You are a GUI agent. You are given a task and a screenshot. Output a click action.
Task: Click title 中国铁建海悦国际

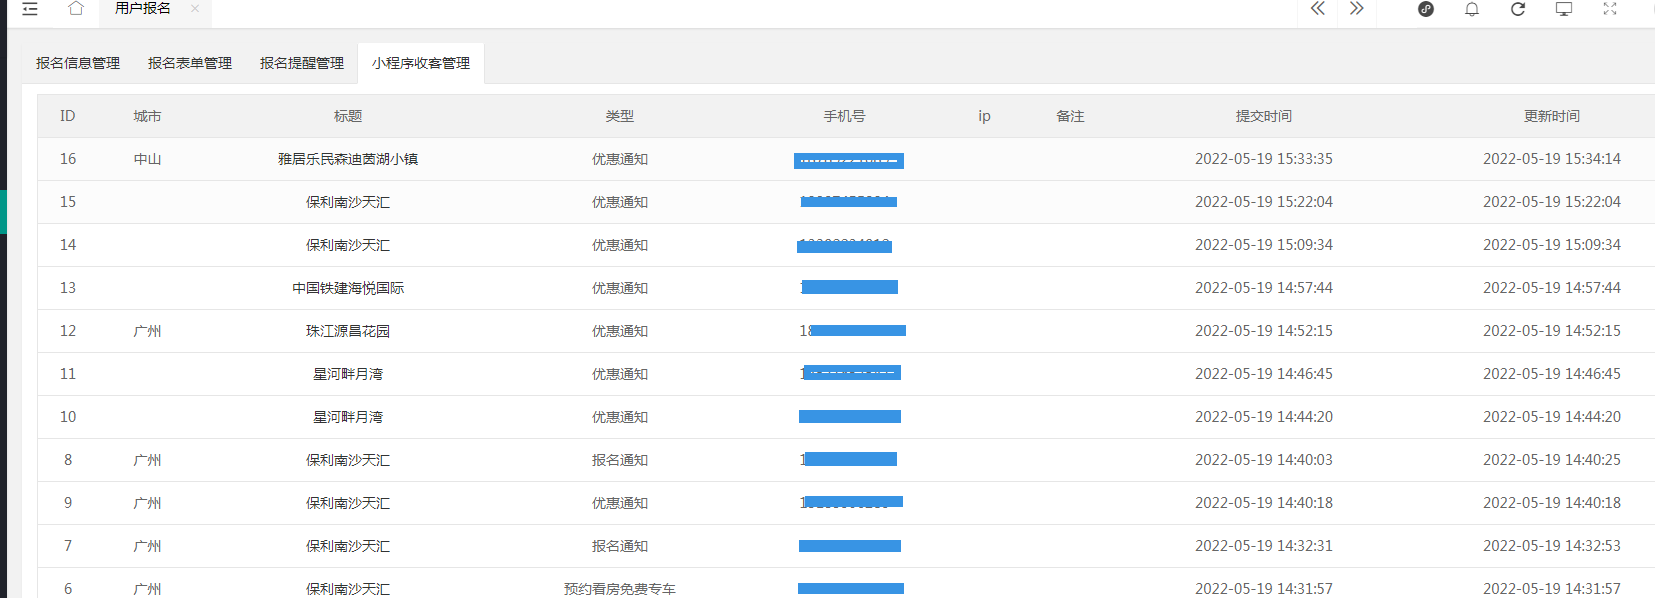pyautogui.click(x=348, y=288)
